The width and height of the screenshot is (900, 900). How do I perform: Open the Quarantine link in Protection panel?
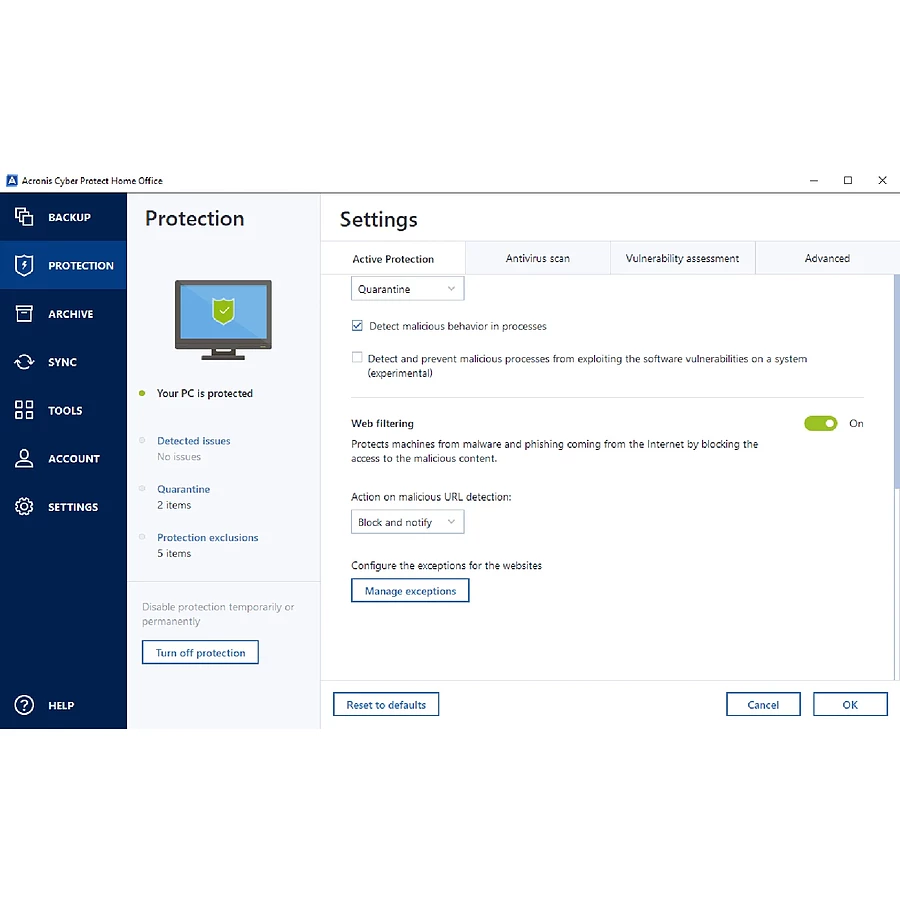click(184, 489)
